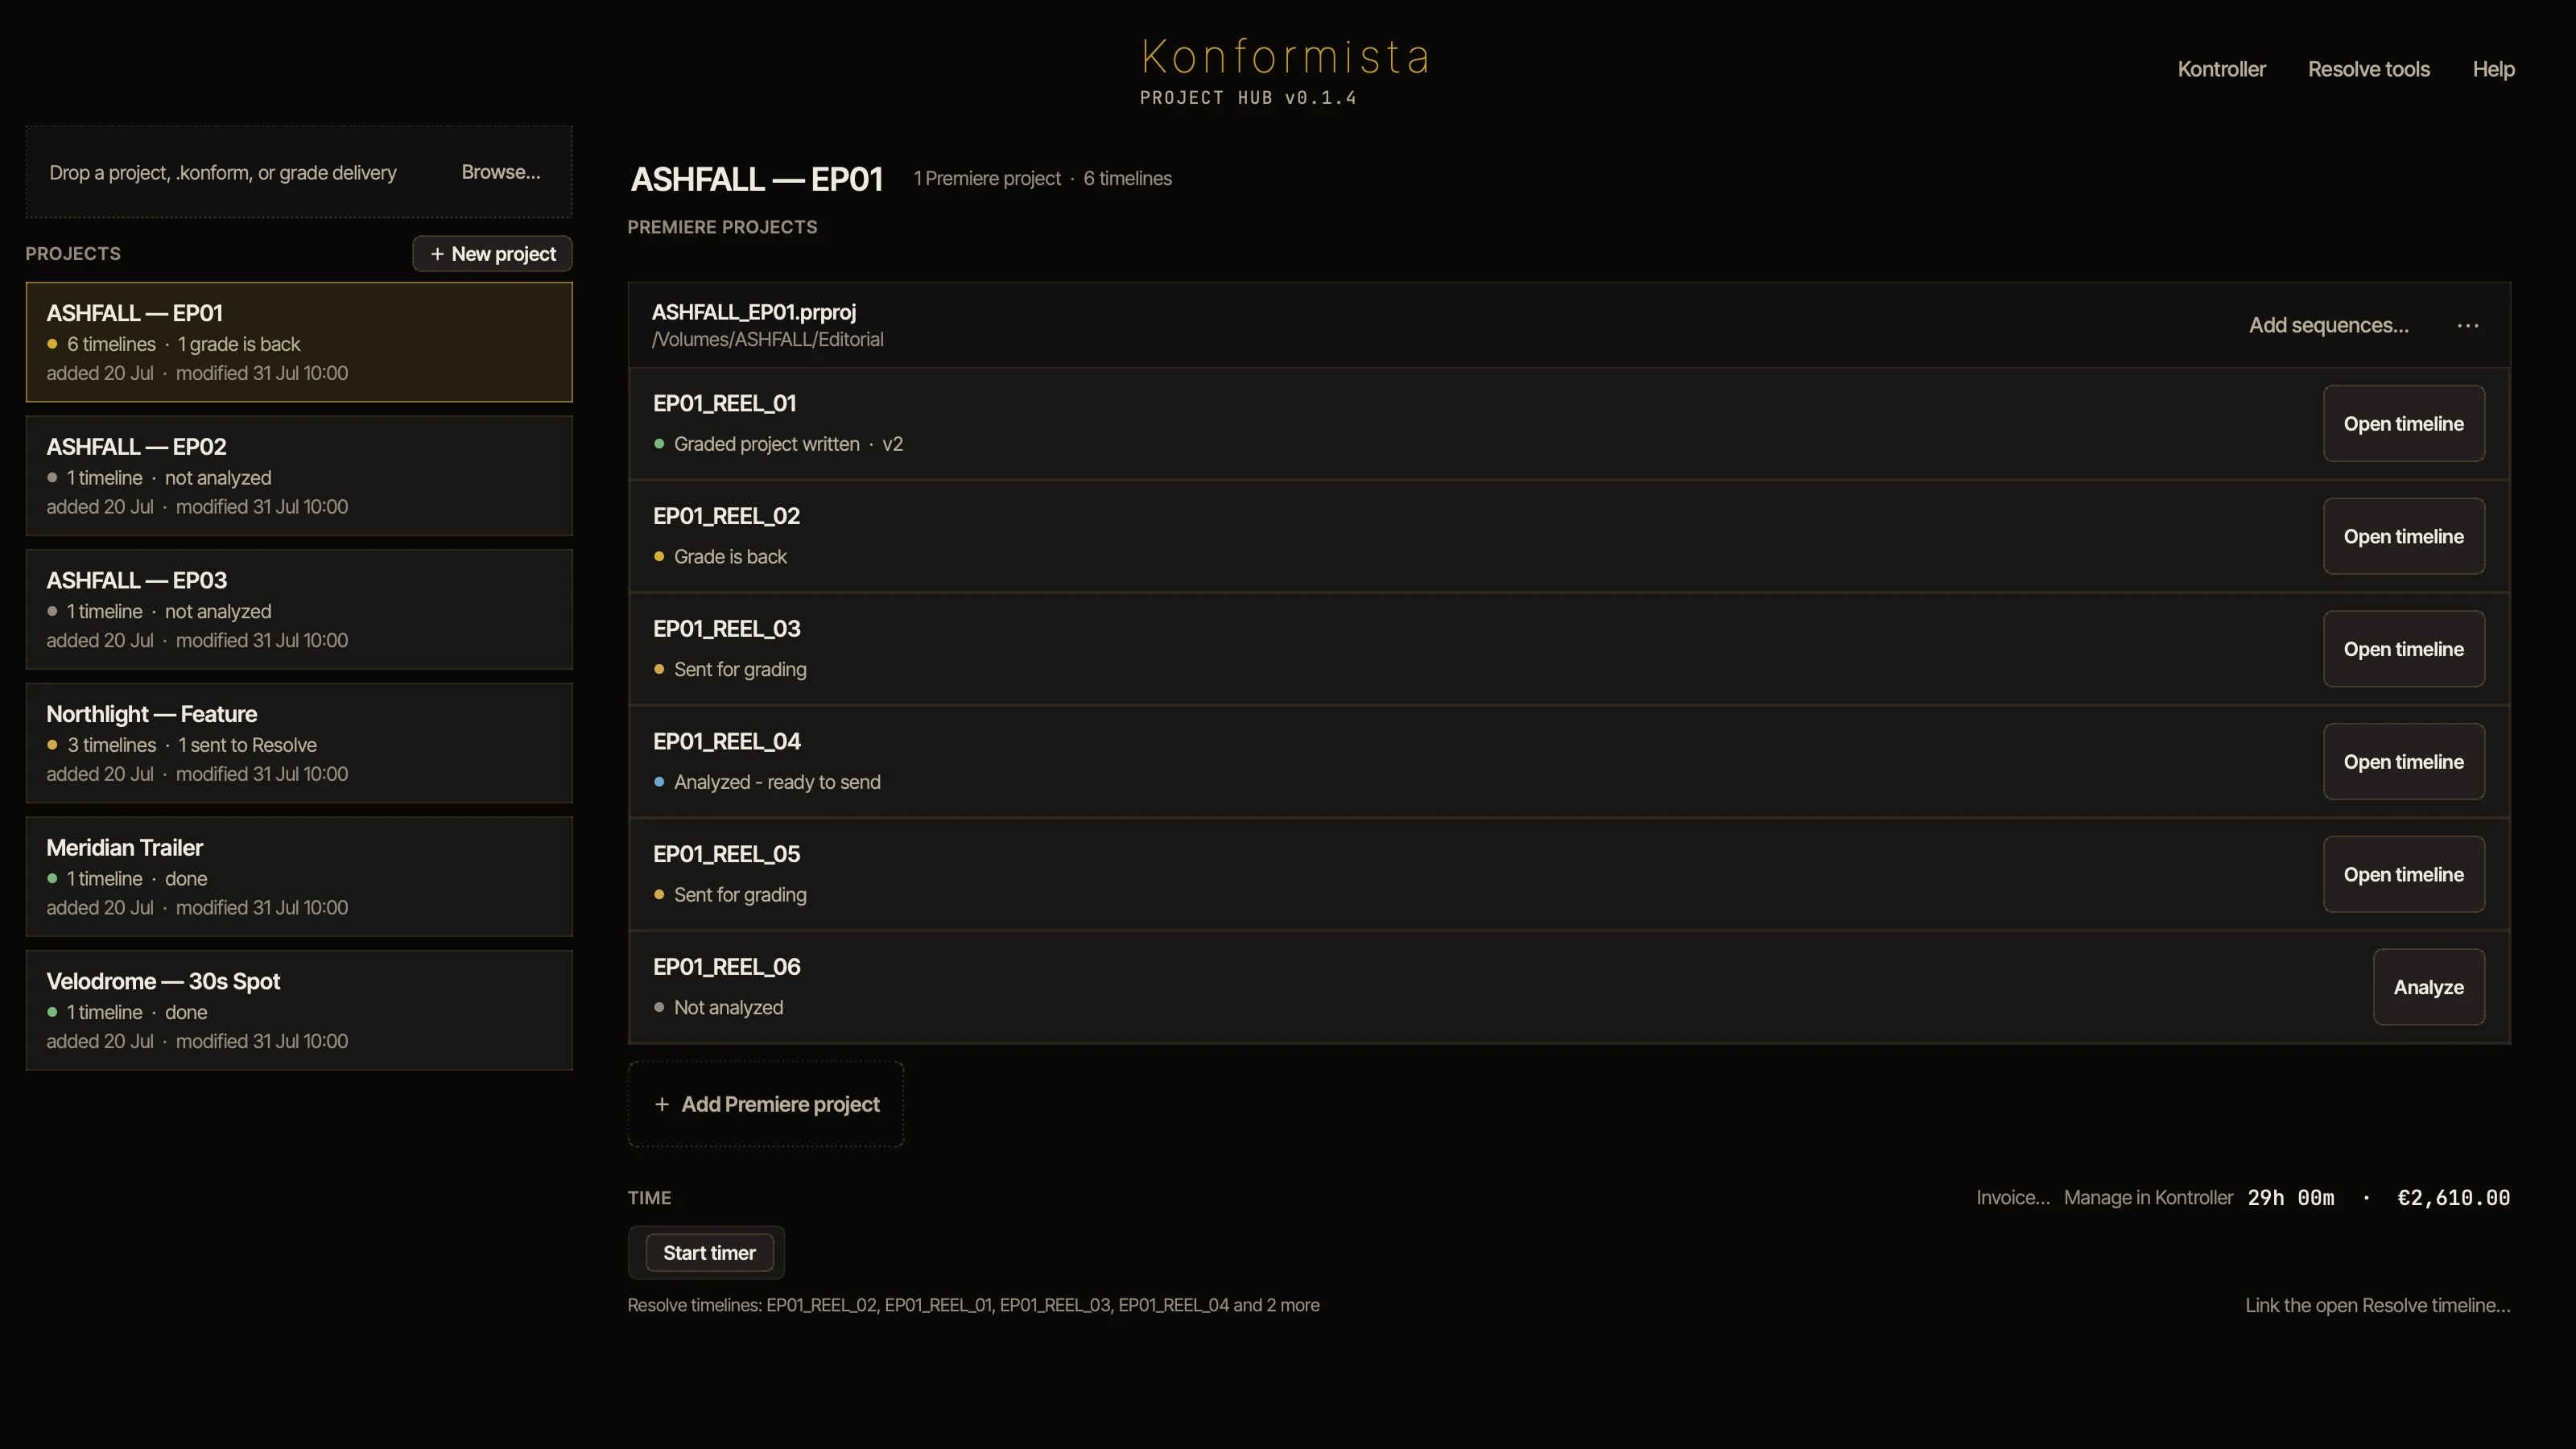2576x1449 pixels.
Task: Select the ASHFALL — EP01 project card
Action: click(x=299, y=342)
